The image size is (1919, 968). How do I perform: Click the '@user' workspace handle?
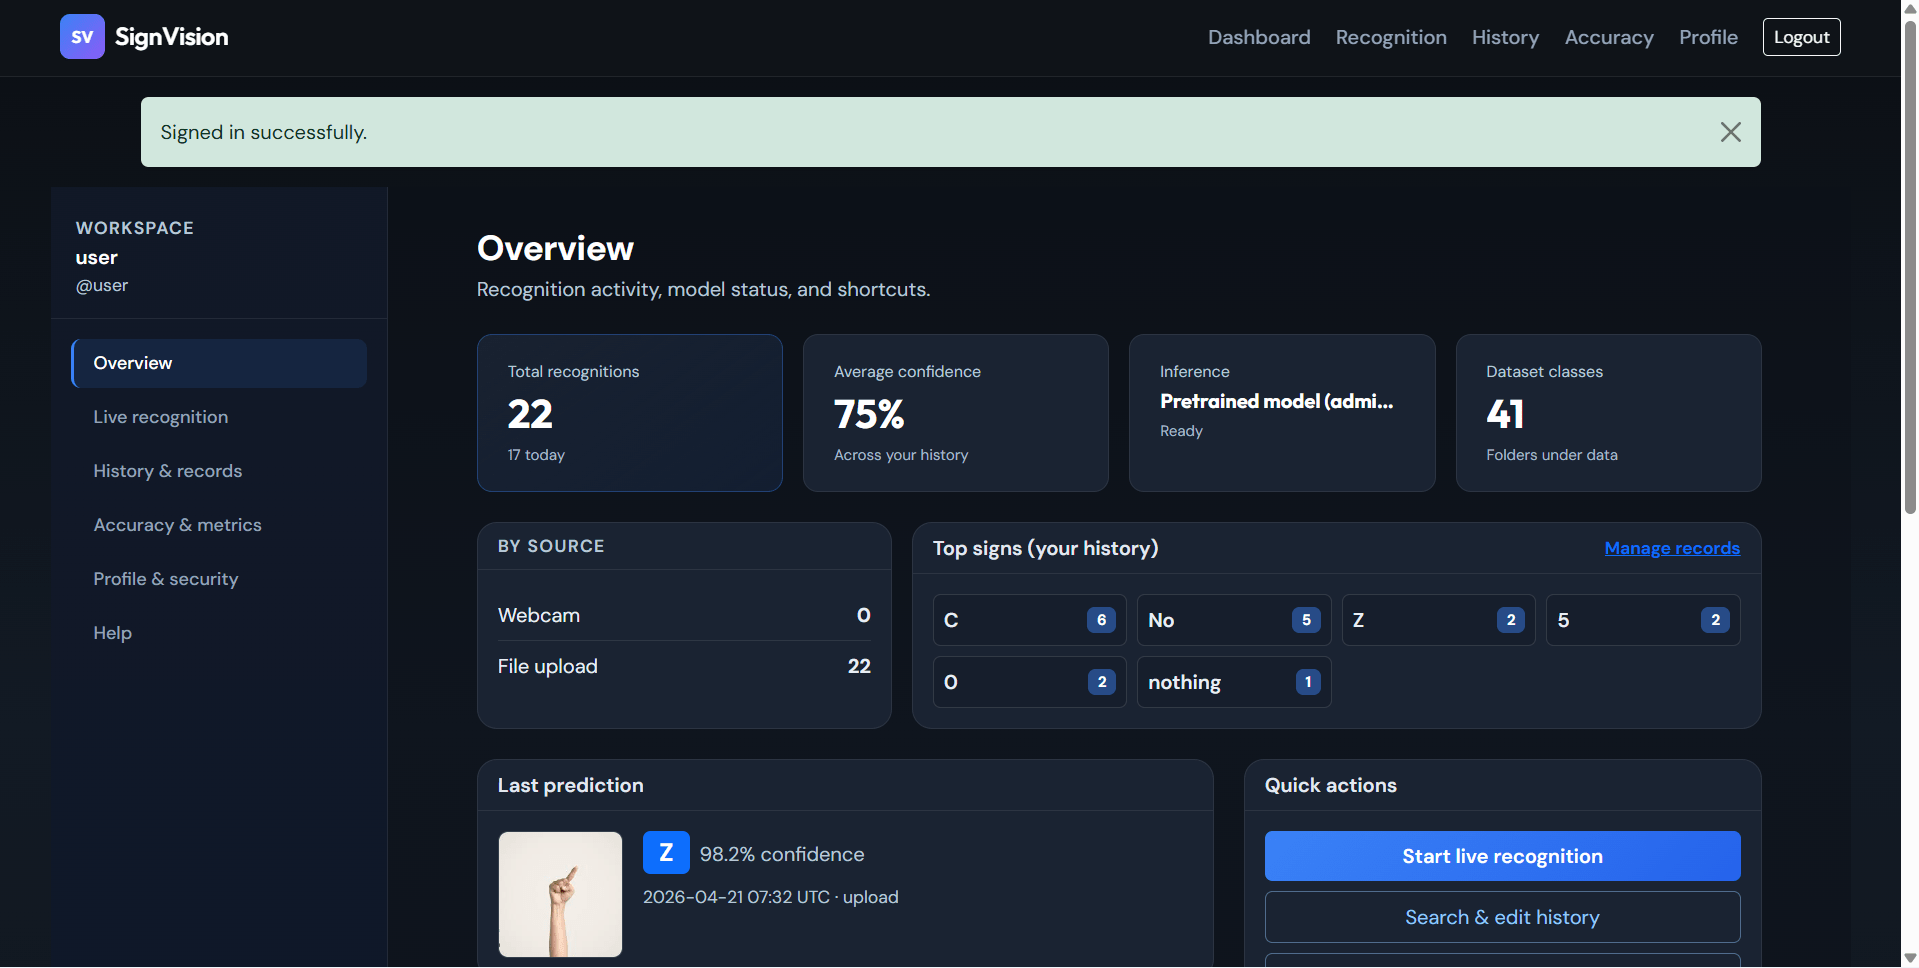pyautogui.click(x=102, y=285)
